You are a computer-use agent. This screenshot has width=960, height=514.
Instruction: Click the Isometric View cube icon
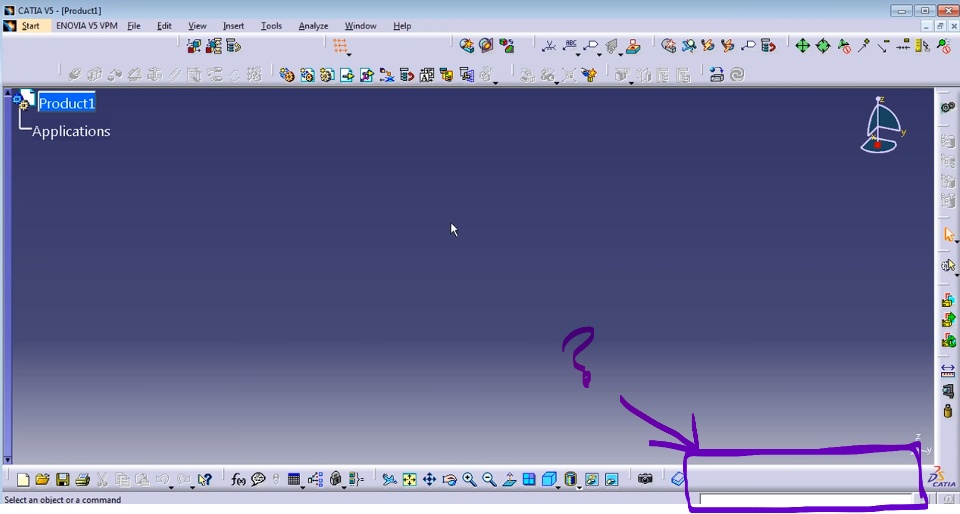pos(549,480)
